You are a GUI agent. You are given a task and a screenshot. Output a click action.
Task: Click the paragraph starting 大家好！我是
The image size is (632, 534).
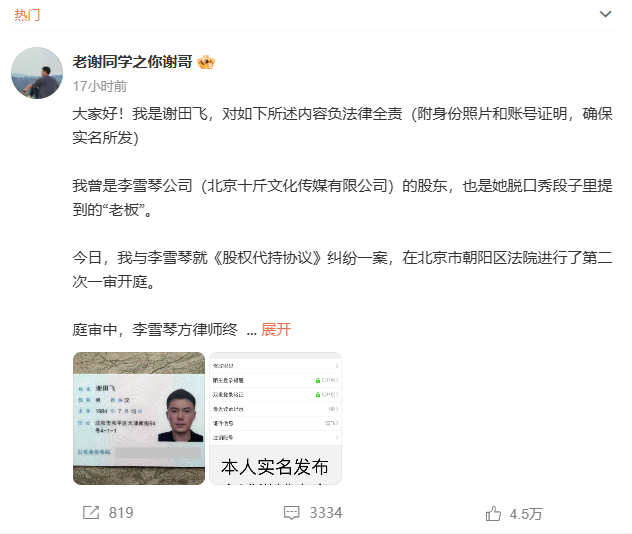tap(343, 126)
